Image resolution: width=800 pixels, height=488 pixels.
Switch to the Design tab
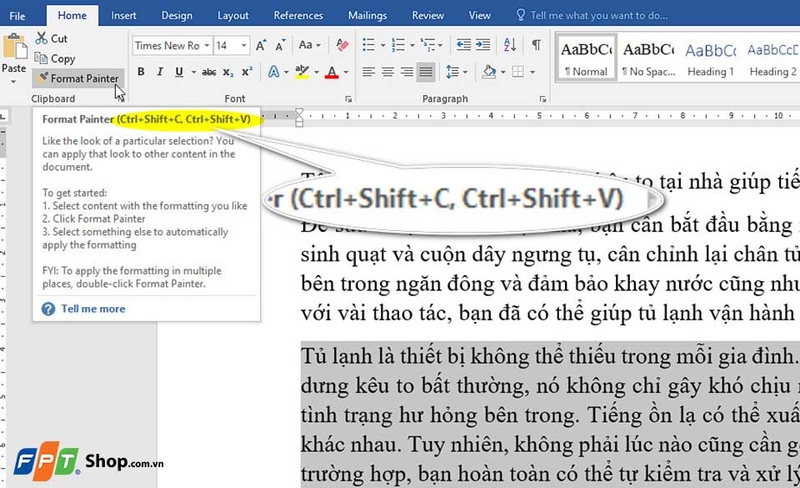pyautogui.click(x=177, y=15)
